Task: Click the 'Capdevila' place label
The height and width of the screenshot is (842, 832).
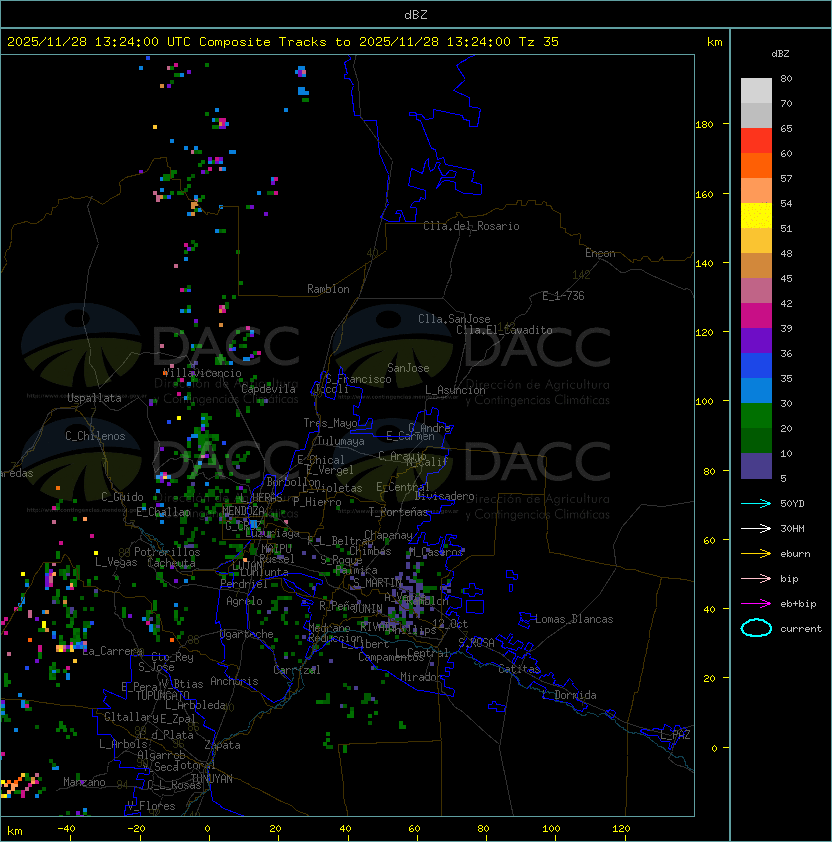Action: tap(268, 389)
